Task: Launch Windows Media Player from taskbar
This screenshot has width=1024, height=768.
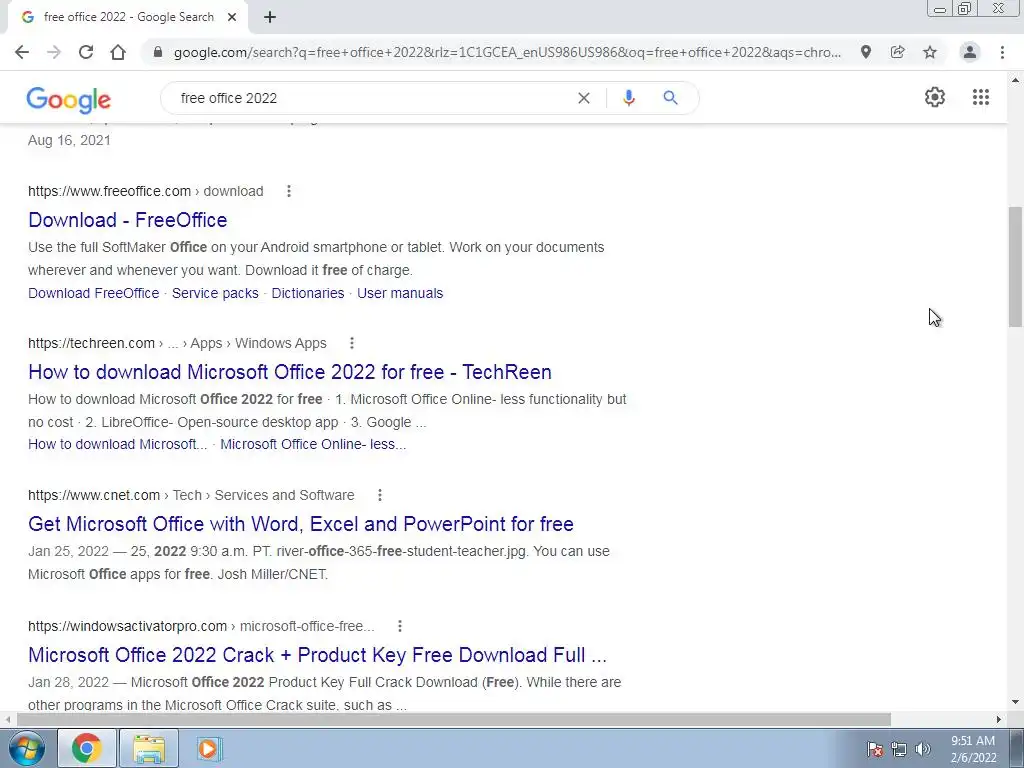Action: 209,748
